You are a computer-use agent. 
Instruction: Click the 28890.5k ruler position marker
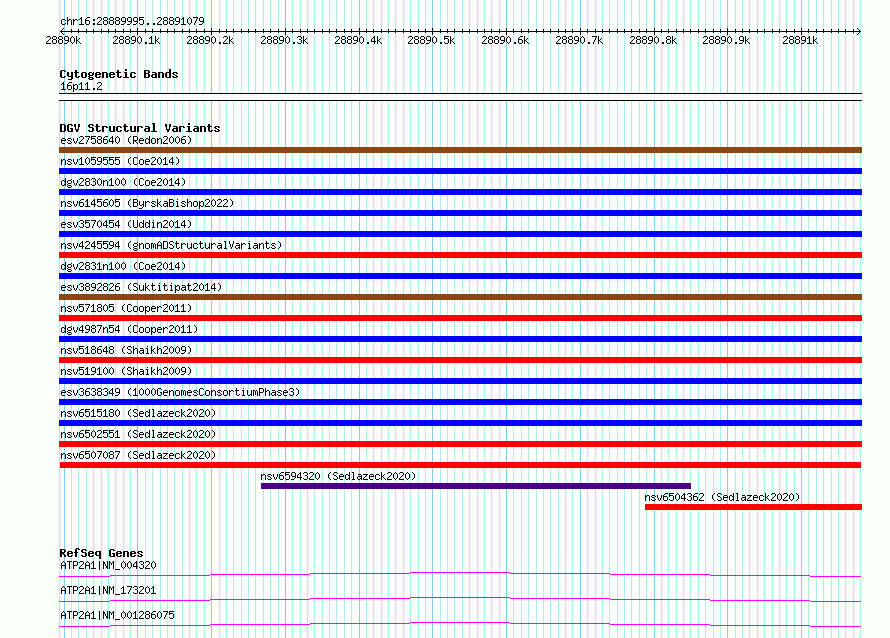(x=431, y=40)
